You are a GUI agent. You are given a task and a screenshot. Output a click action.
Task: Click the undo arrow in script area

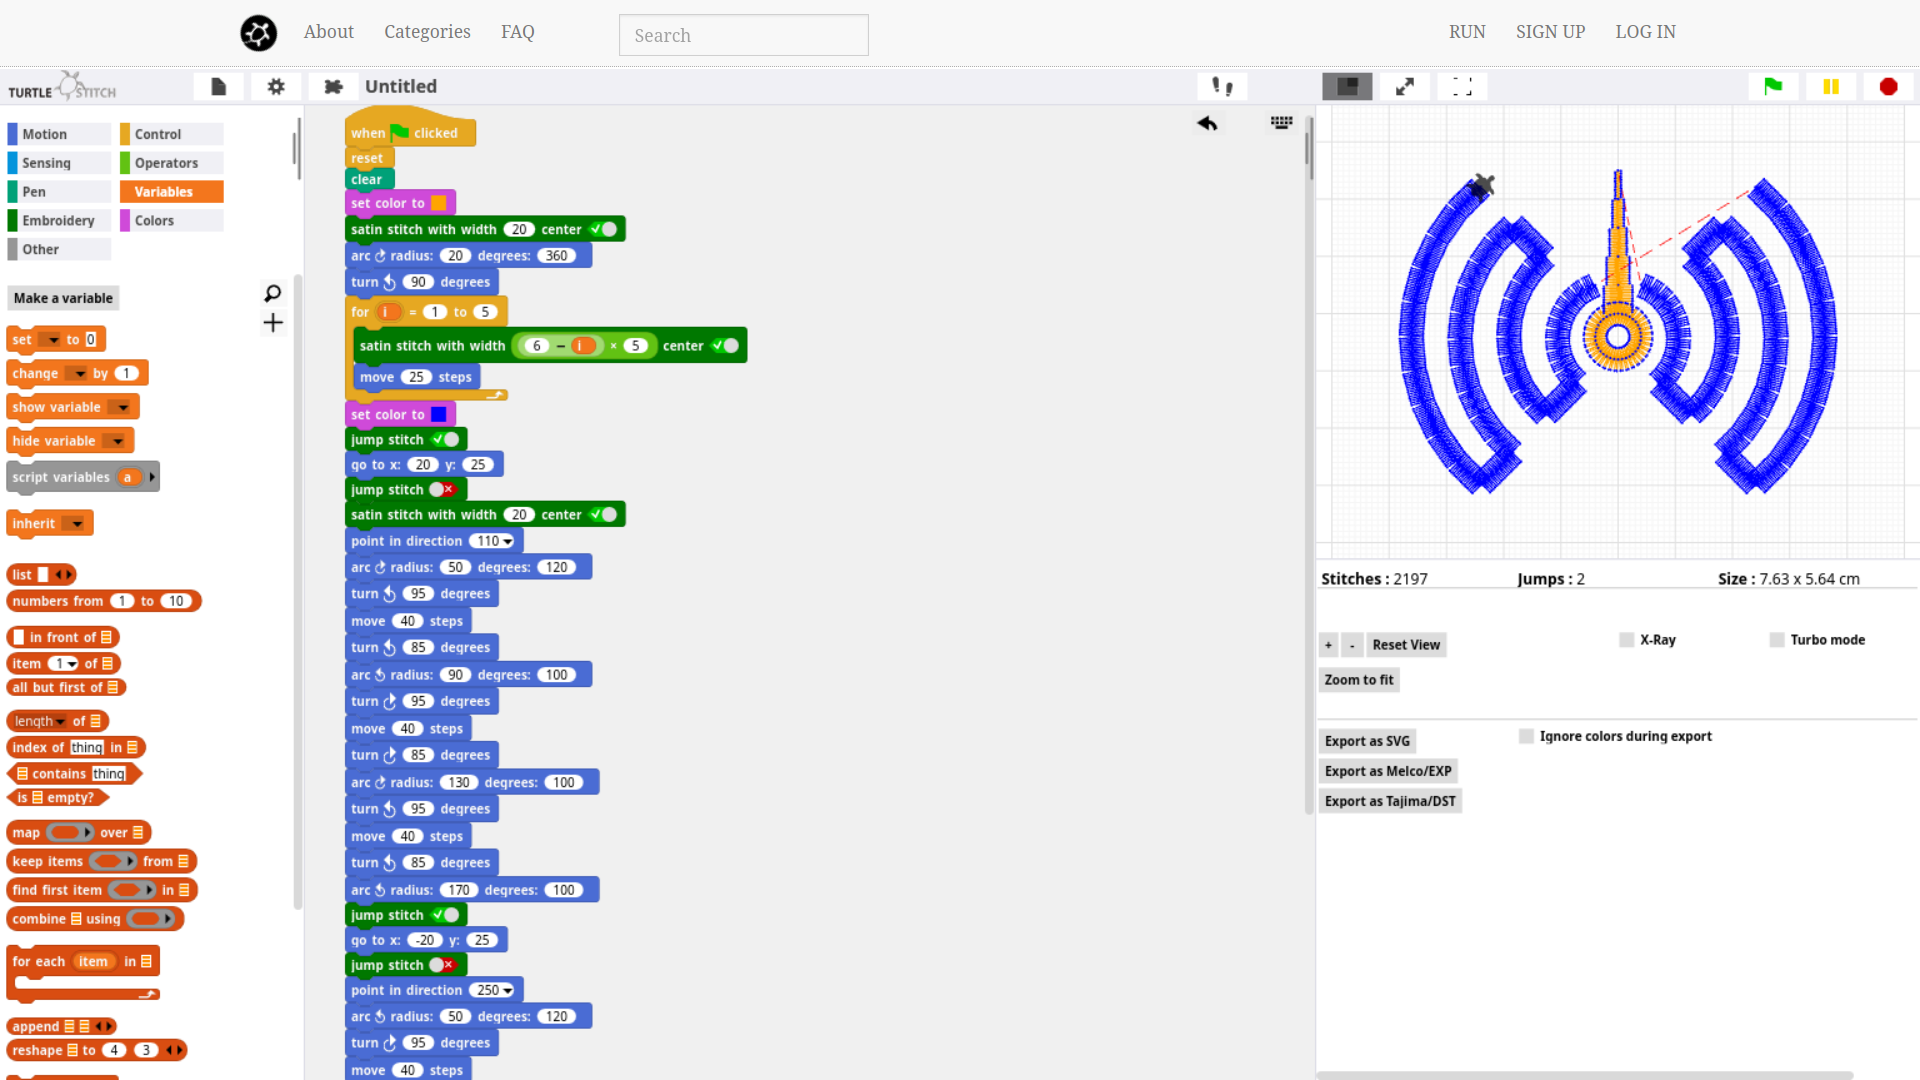(x=1207, y=123)
